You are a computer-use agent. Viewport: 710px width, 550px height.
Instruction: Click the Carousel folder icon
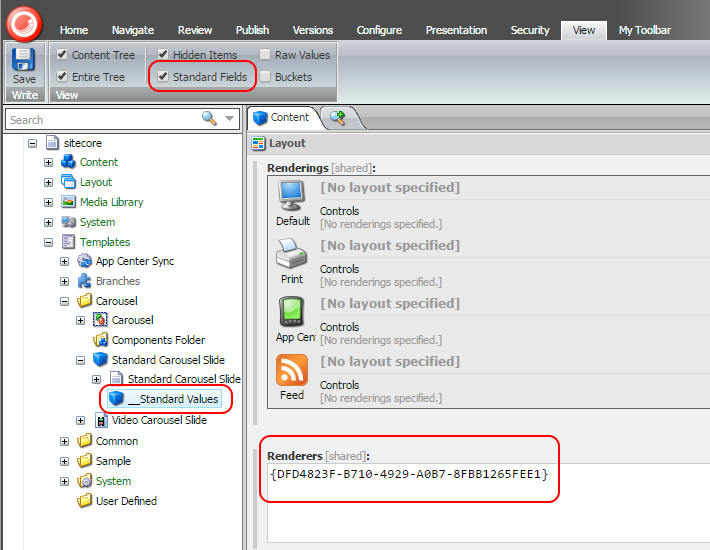pos(84,301)
